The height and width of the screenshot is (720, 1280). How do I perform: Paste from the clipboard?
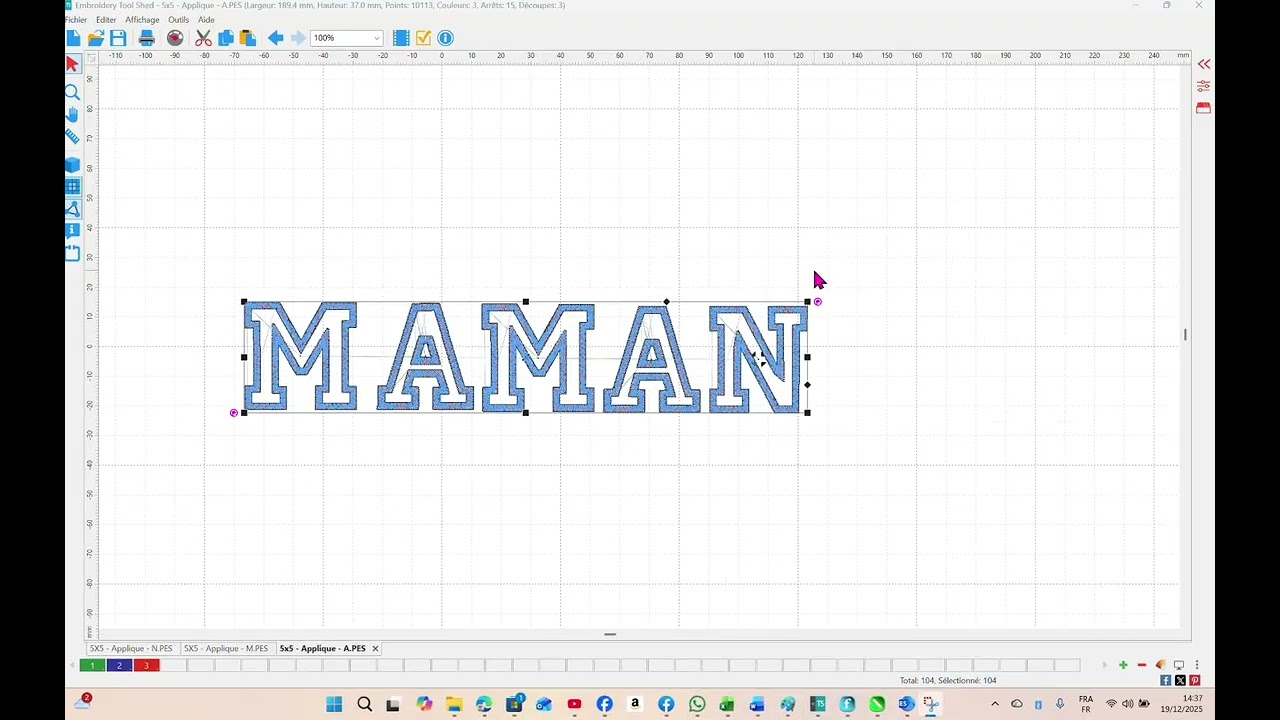click(x=248, y=38)
